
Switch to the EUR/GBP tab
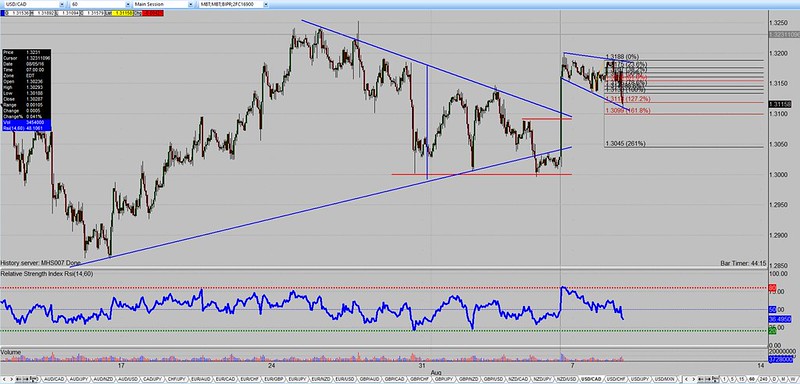273,379
